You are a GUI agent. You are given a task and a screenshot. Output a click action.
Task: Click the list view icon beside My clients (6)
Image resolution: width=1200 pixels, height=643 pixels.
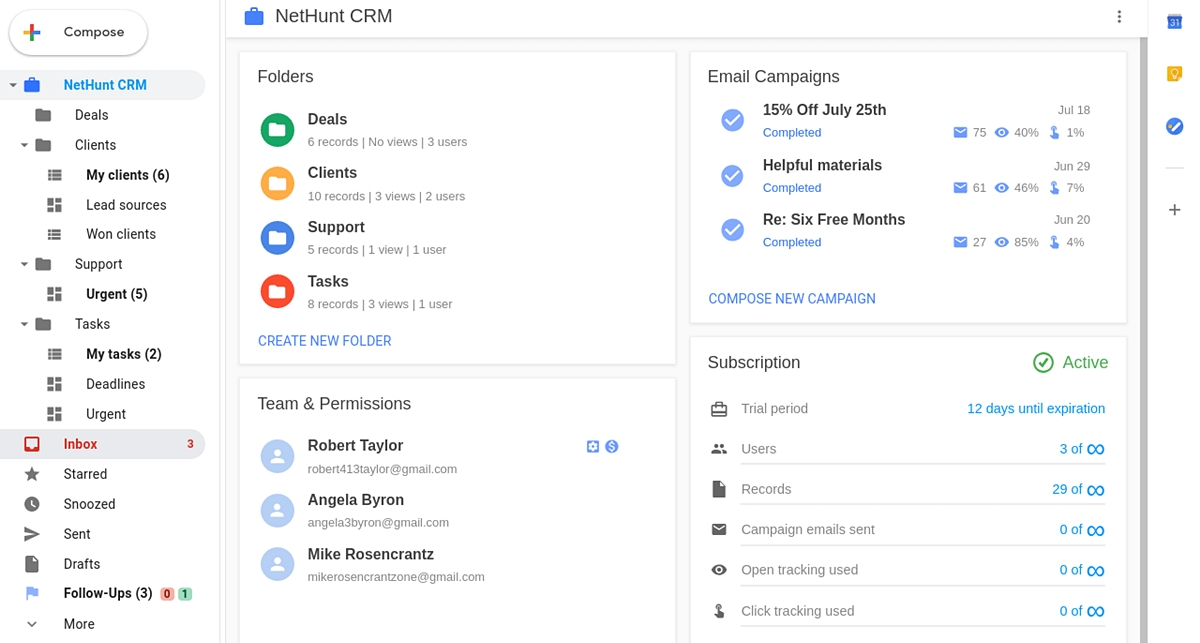pyautogui.click(x=55, y=175)
